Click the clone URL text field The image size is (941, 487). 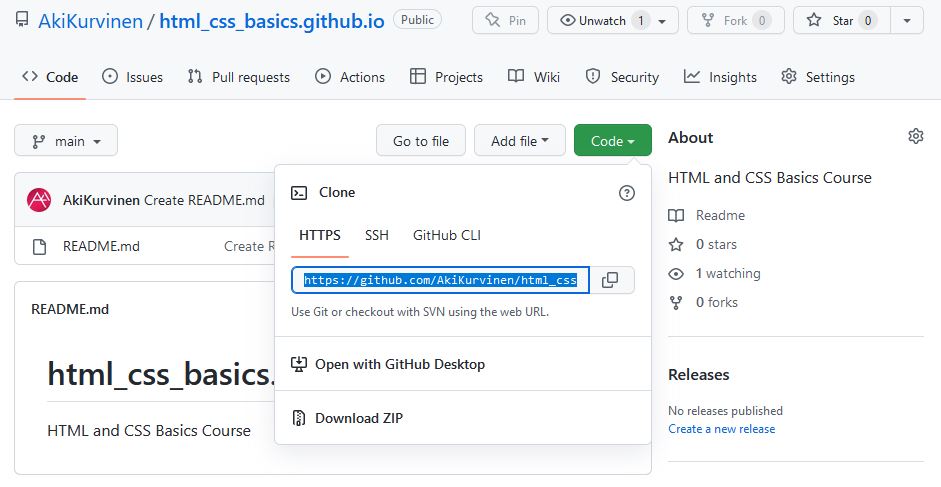tap(440, 280)
